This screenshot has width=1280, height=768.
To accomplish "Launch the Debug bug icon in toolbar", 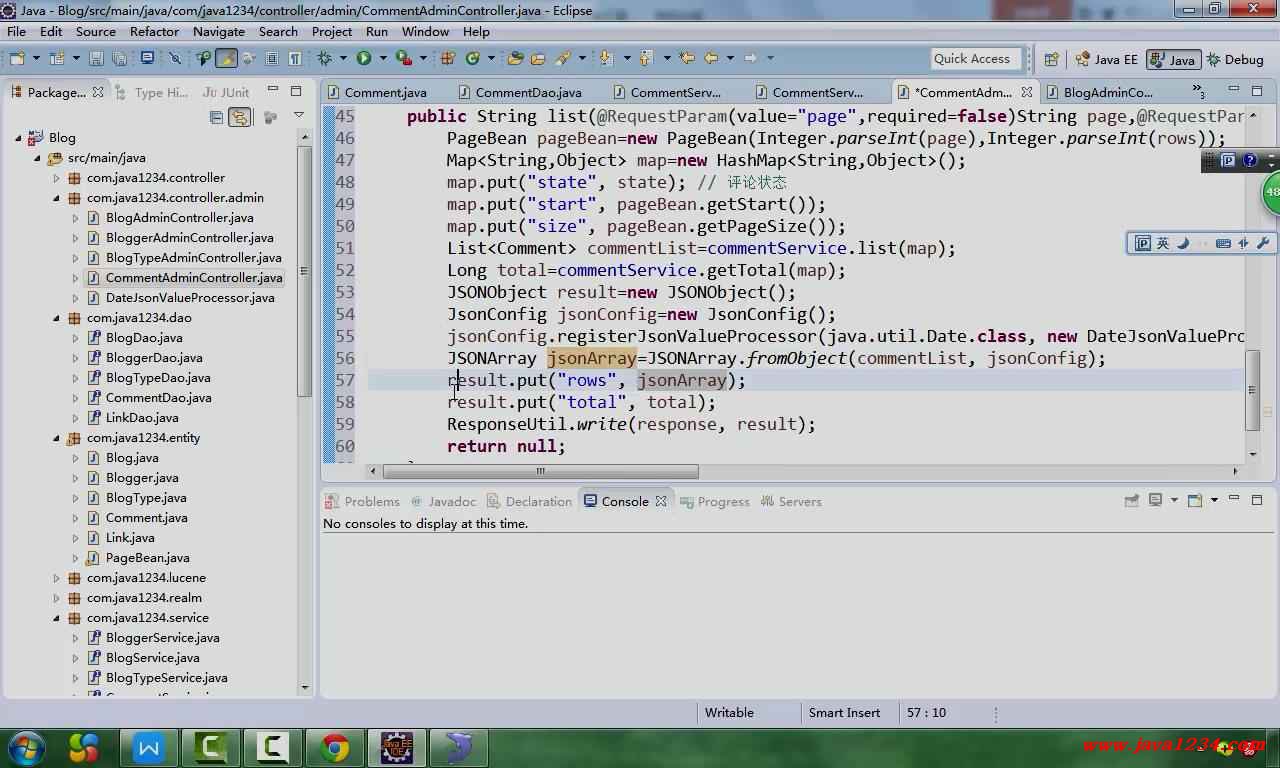I will [325, 58].
